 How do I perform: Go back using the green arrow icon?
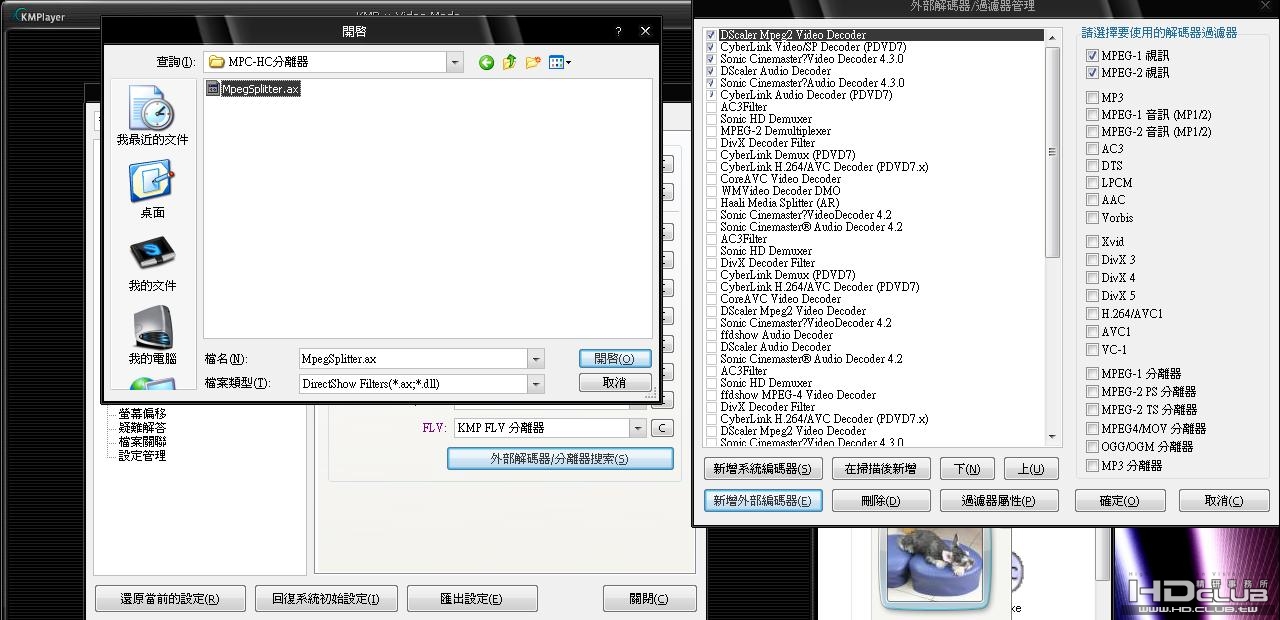[x=486, y=62]
